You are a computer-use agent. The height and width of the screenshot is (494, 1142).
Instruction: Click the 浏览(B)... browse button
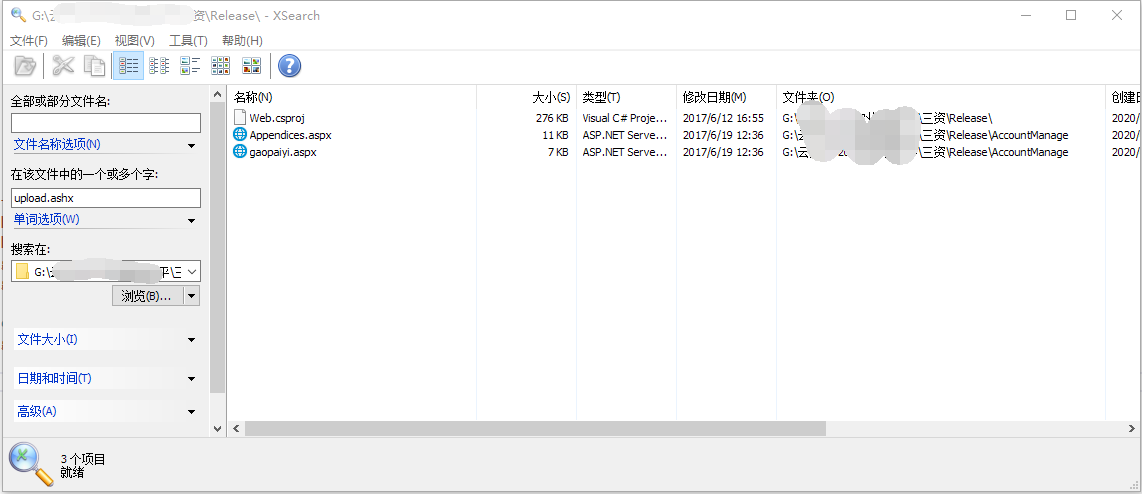(x=147, y=296)
